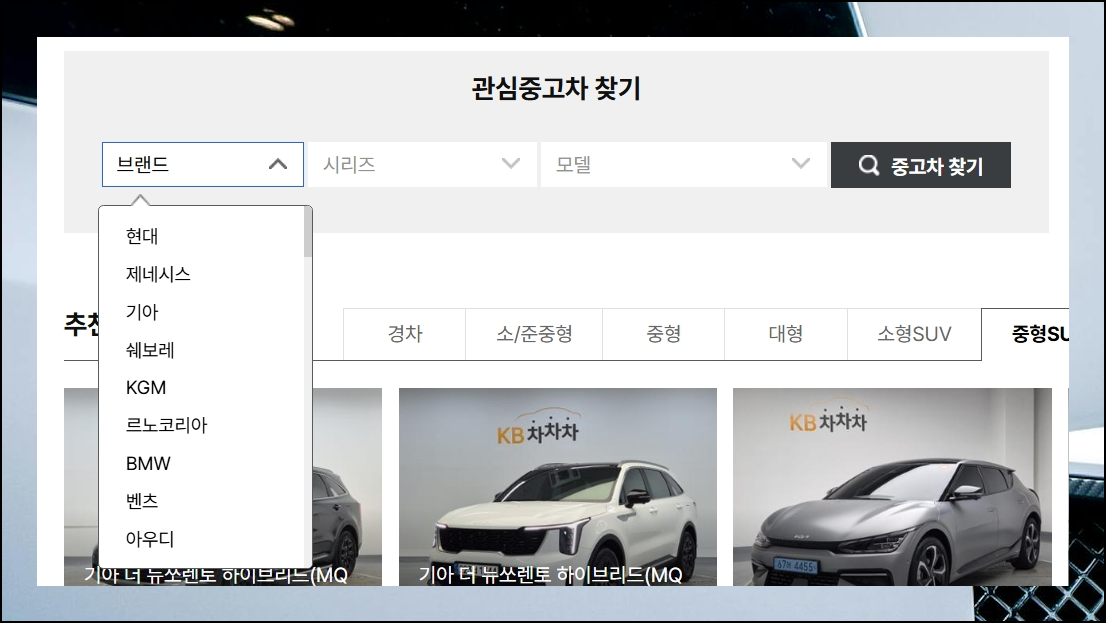Image resolution: width=1106 pixels, height=623 pixels.
Task: Click the magnifier icon in search button
Action: click(x=868, y=165)
